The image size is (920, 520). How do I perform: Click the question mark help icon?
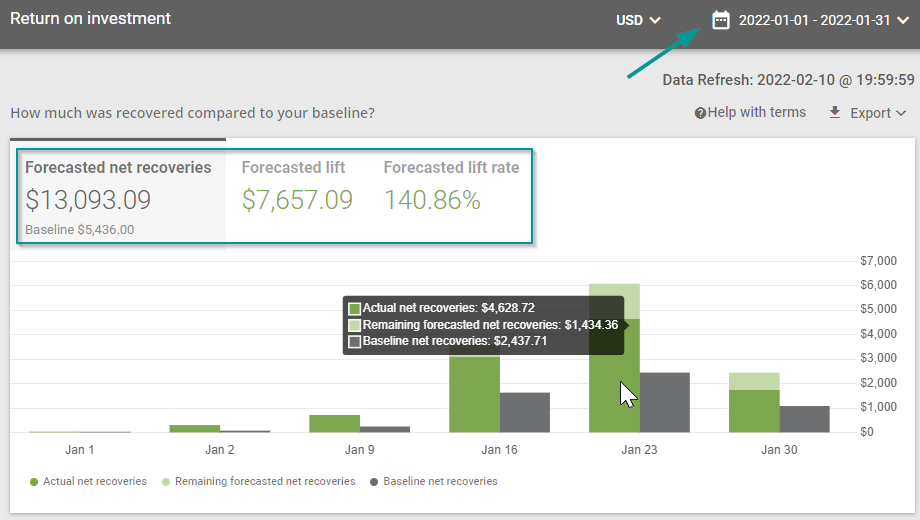pyautogui.click(x=700, y=113)
